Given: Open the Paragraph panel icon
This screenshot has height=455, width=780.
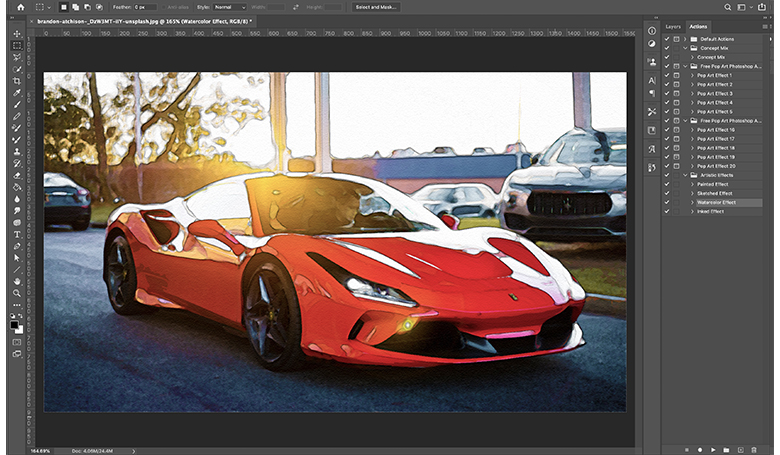Looking at the screenshot, I should [652, 93].
